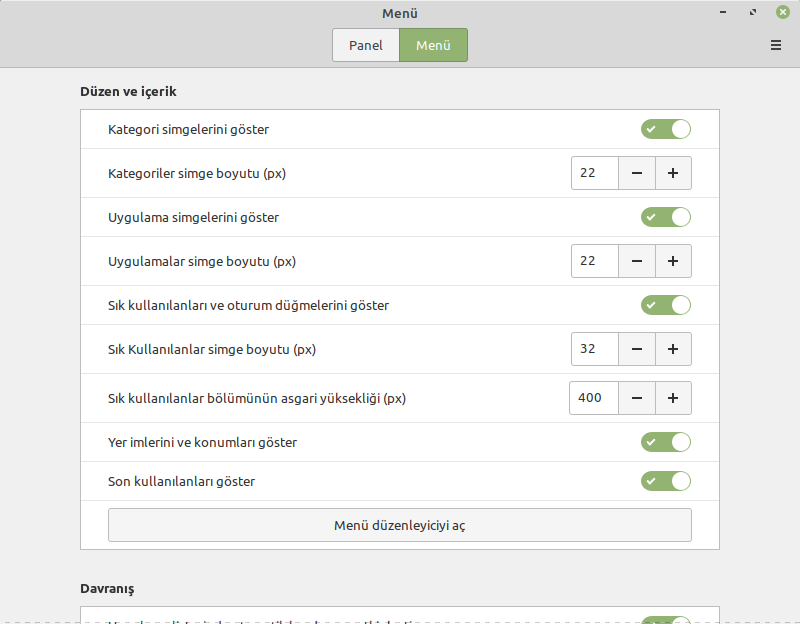Increase Kategoriler simge boyutu value
The image size is (800, 624).
point(673,173)
